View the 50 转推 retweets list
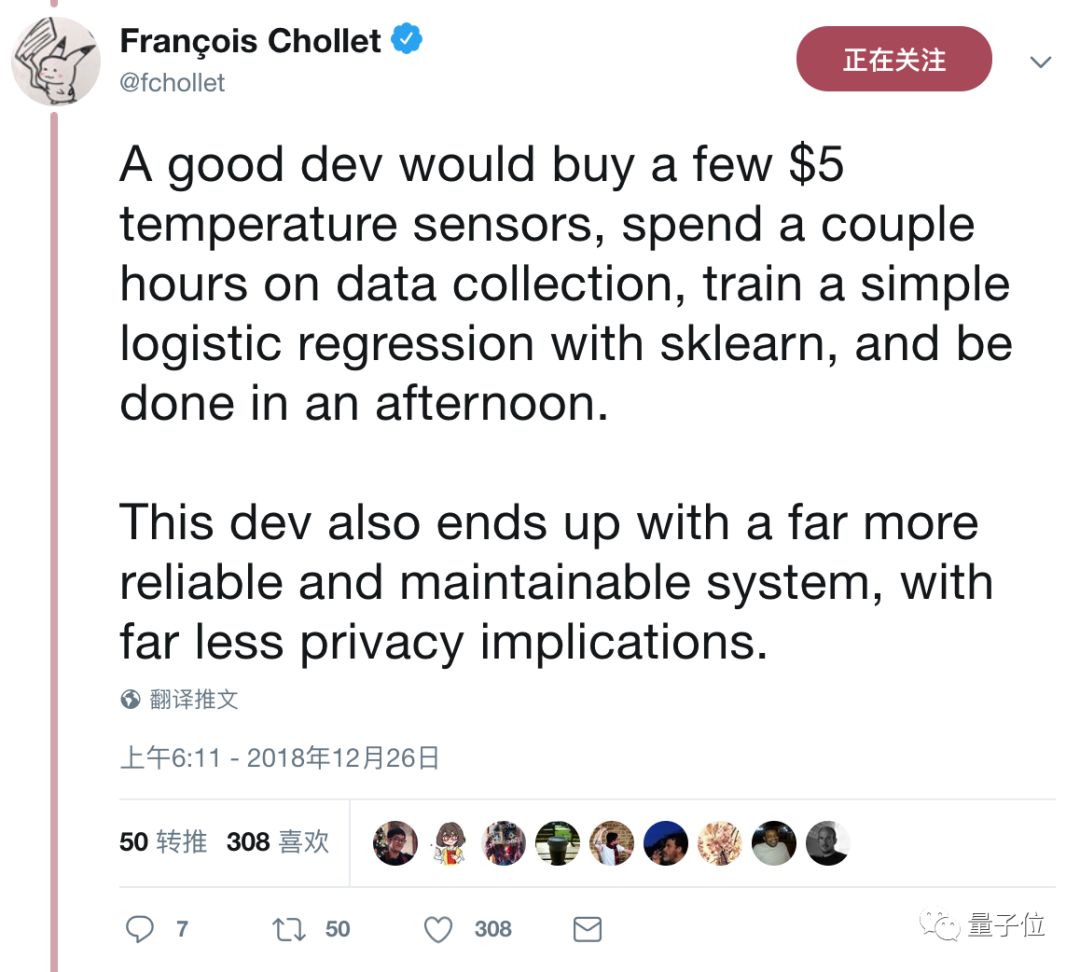This screenshot has height=972, width=1080. [163, 842]
